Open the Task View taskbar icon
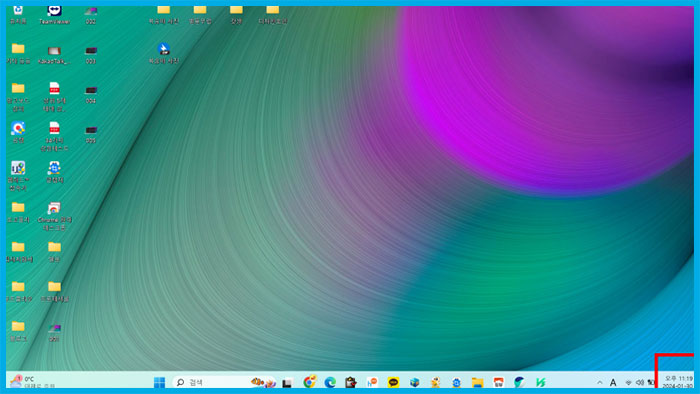The image size is (700, 394). point(287,382)
